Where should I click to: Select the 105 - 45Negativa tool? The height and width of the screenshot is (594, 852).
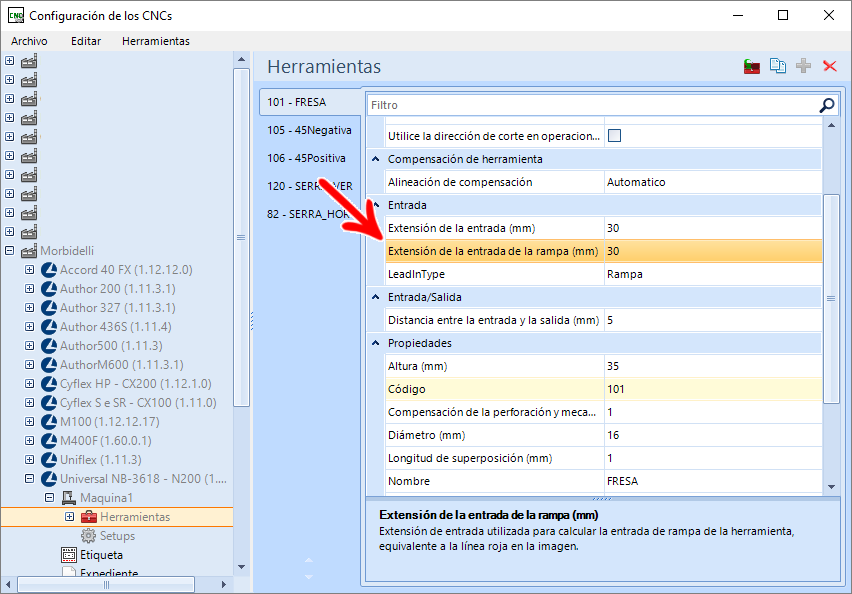[309, 130]
